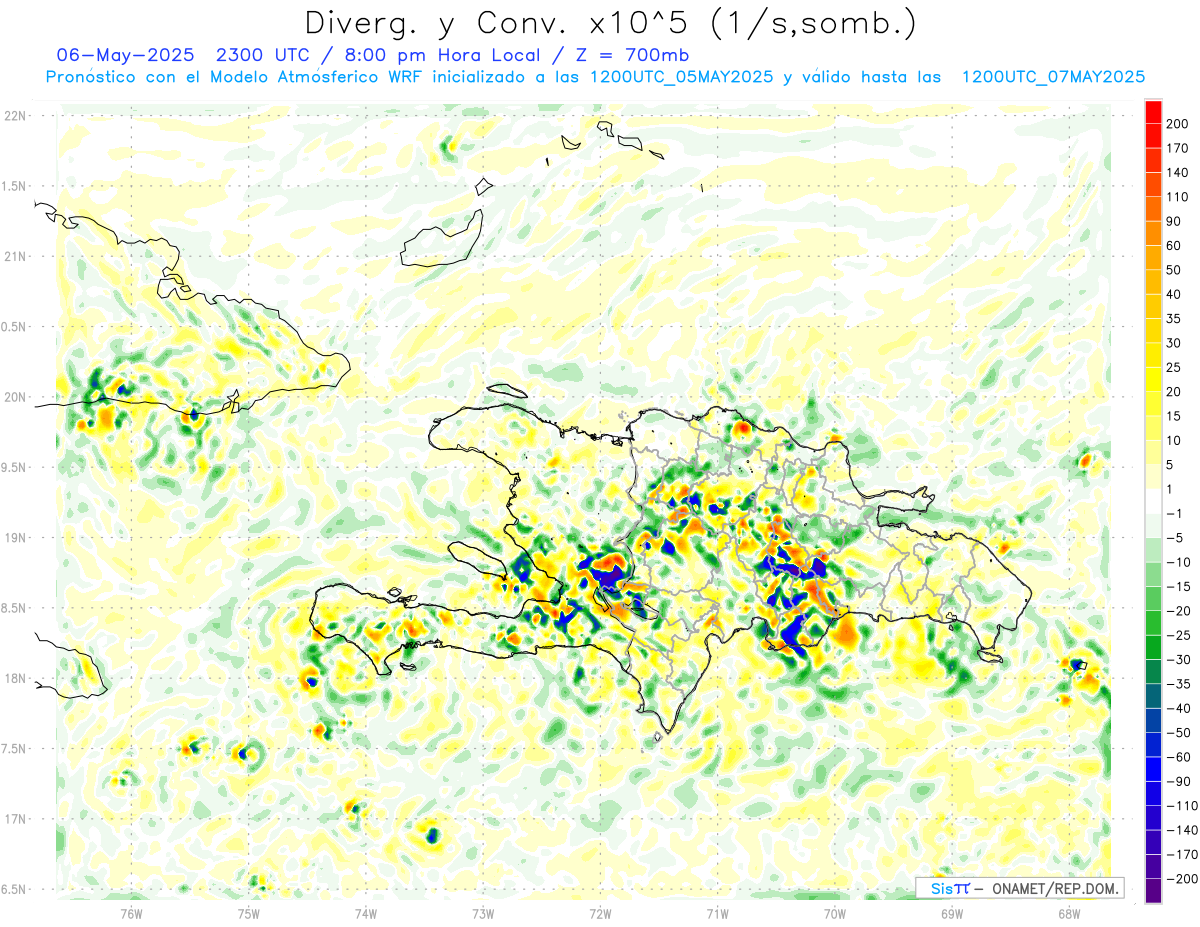Pick the orange swatch between 60 and 90

(1153, 234)
